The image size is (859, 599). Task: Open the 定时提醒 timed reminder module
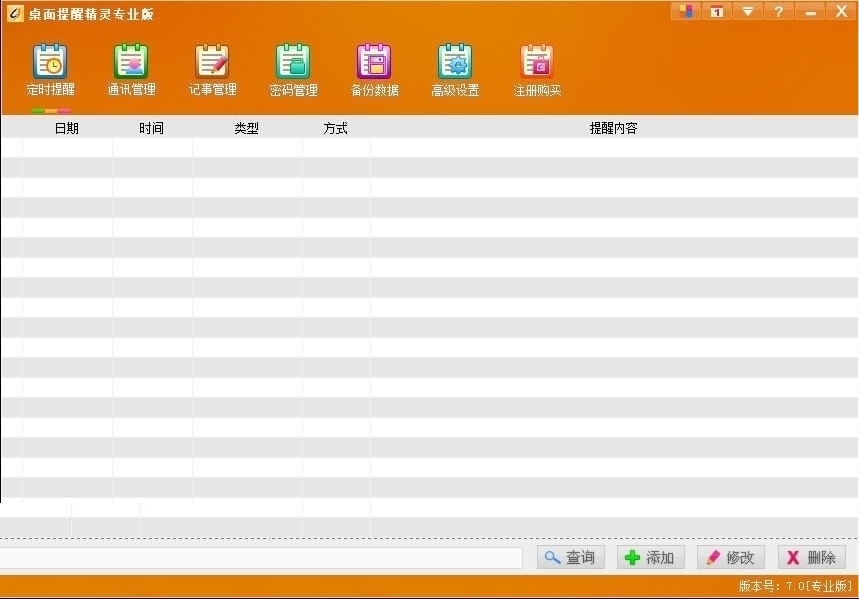pyautogui.click(x=50, y=70)
